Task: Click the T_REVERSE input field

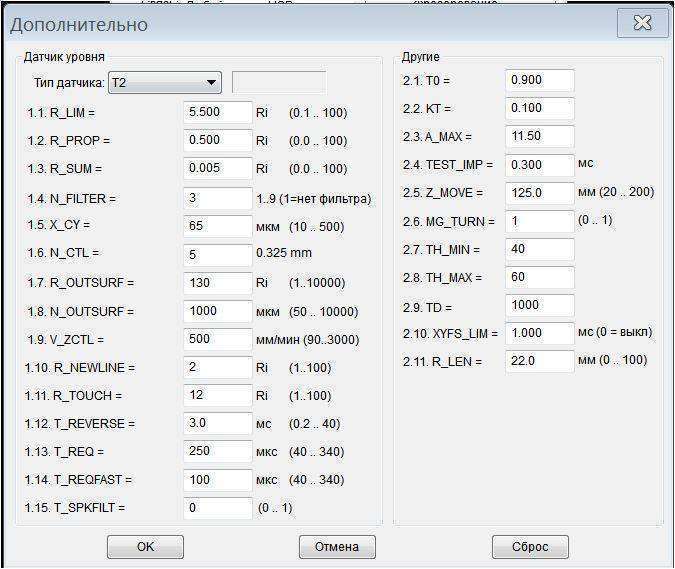Action: pos(218,424)
